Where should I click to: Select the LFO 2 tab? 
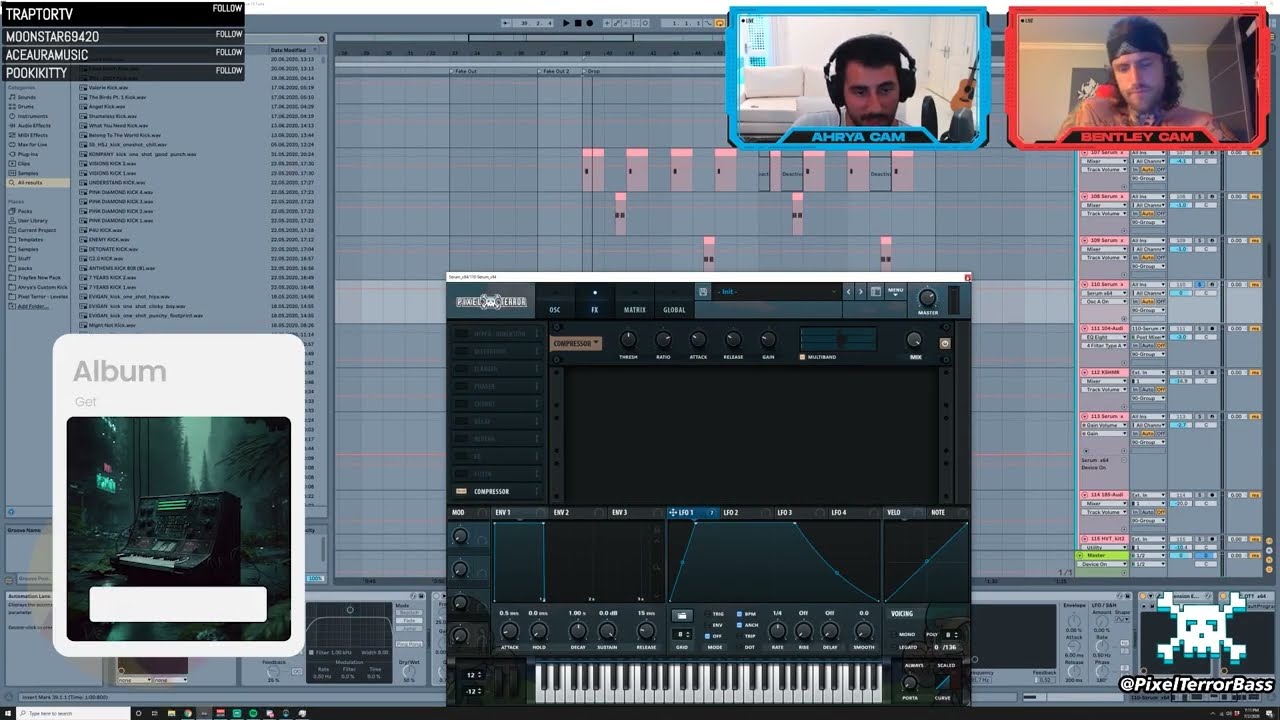coord(731,513)
